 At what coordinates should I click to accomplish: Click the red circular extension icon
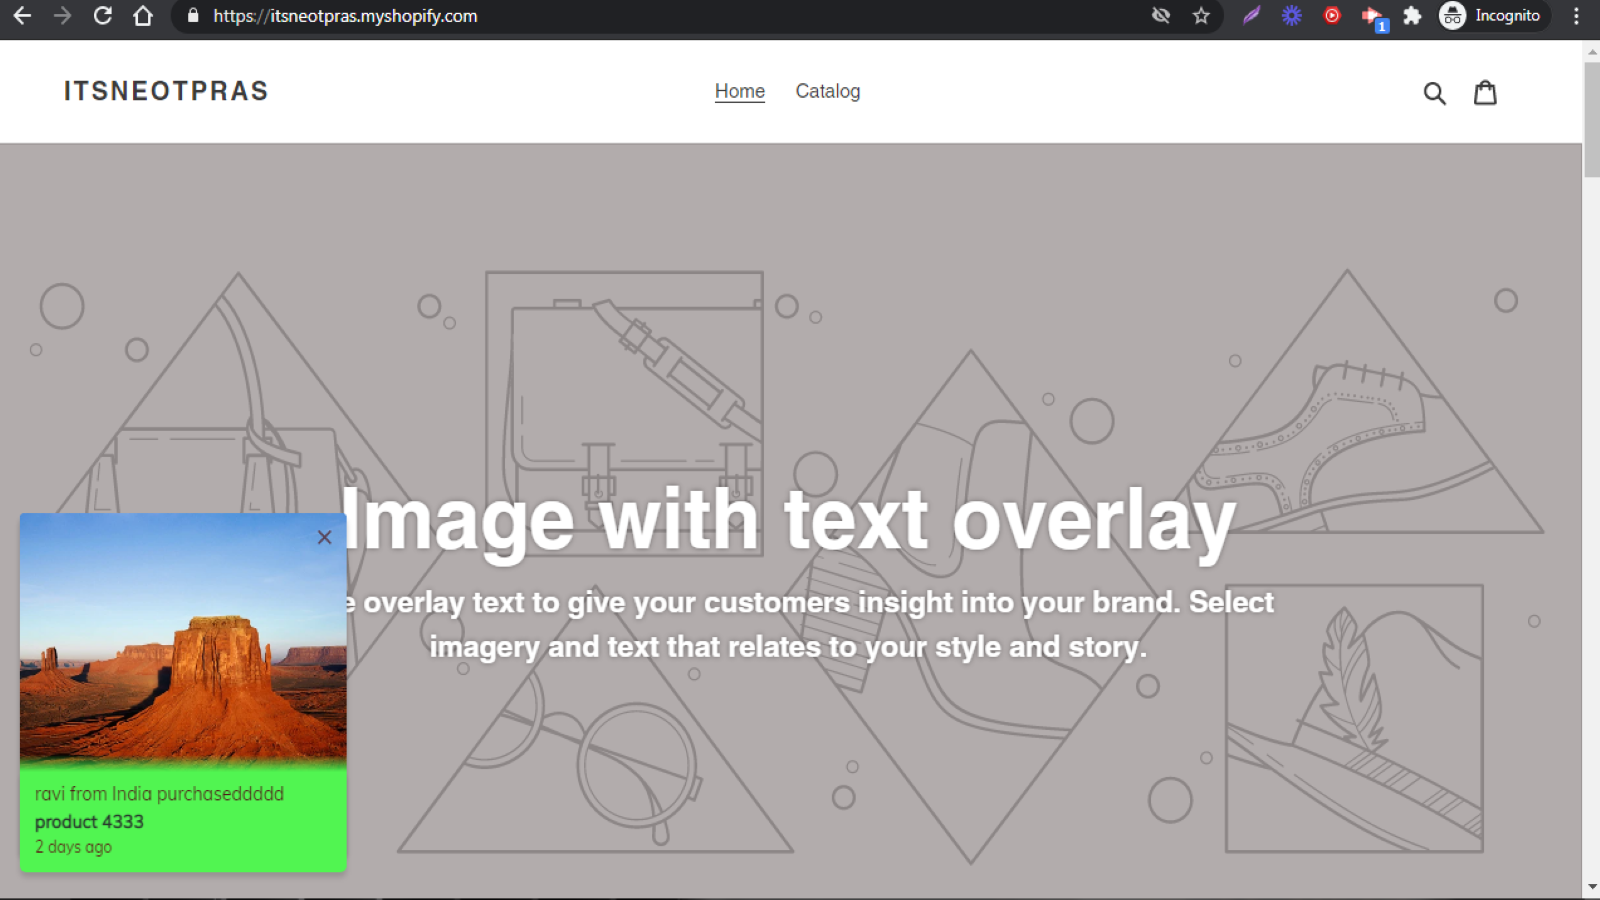click(1331, 16)
